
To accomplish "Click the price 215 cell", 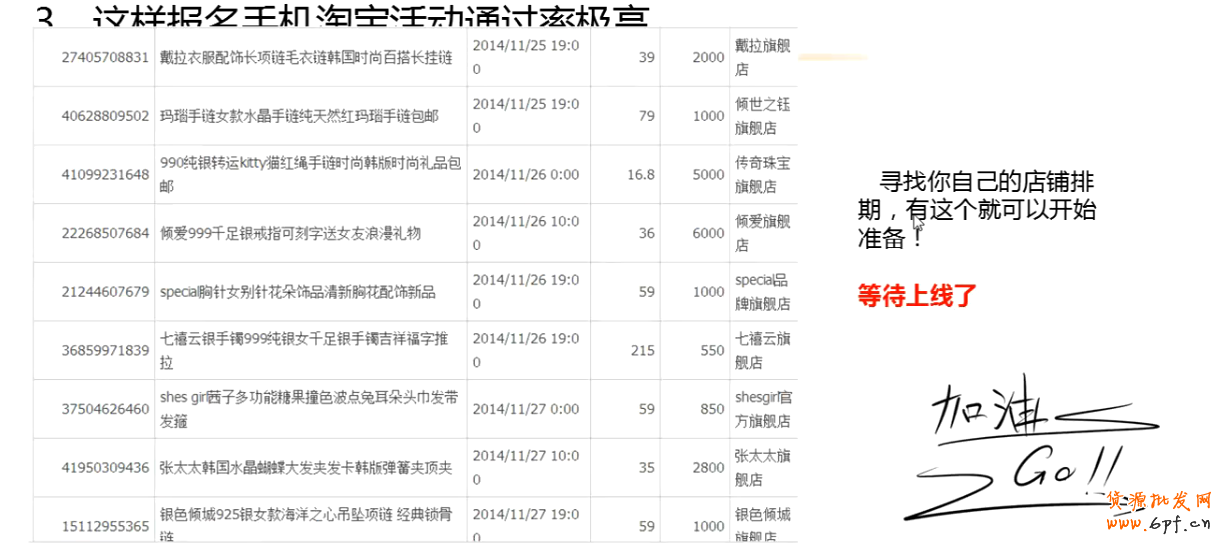I will pyautogui.click(x=642, y=350).
